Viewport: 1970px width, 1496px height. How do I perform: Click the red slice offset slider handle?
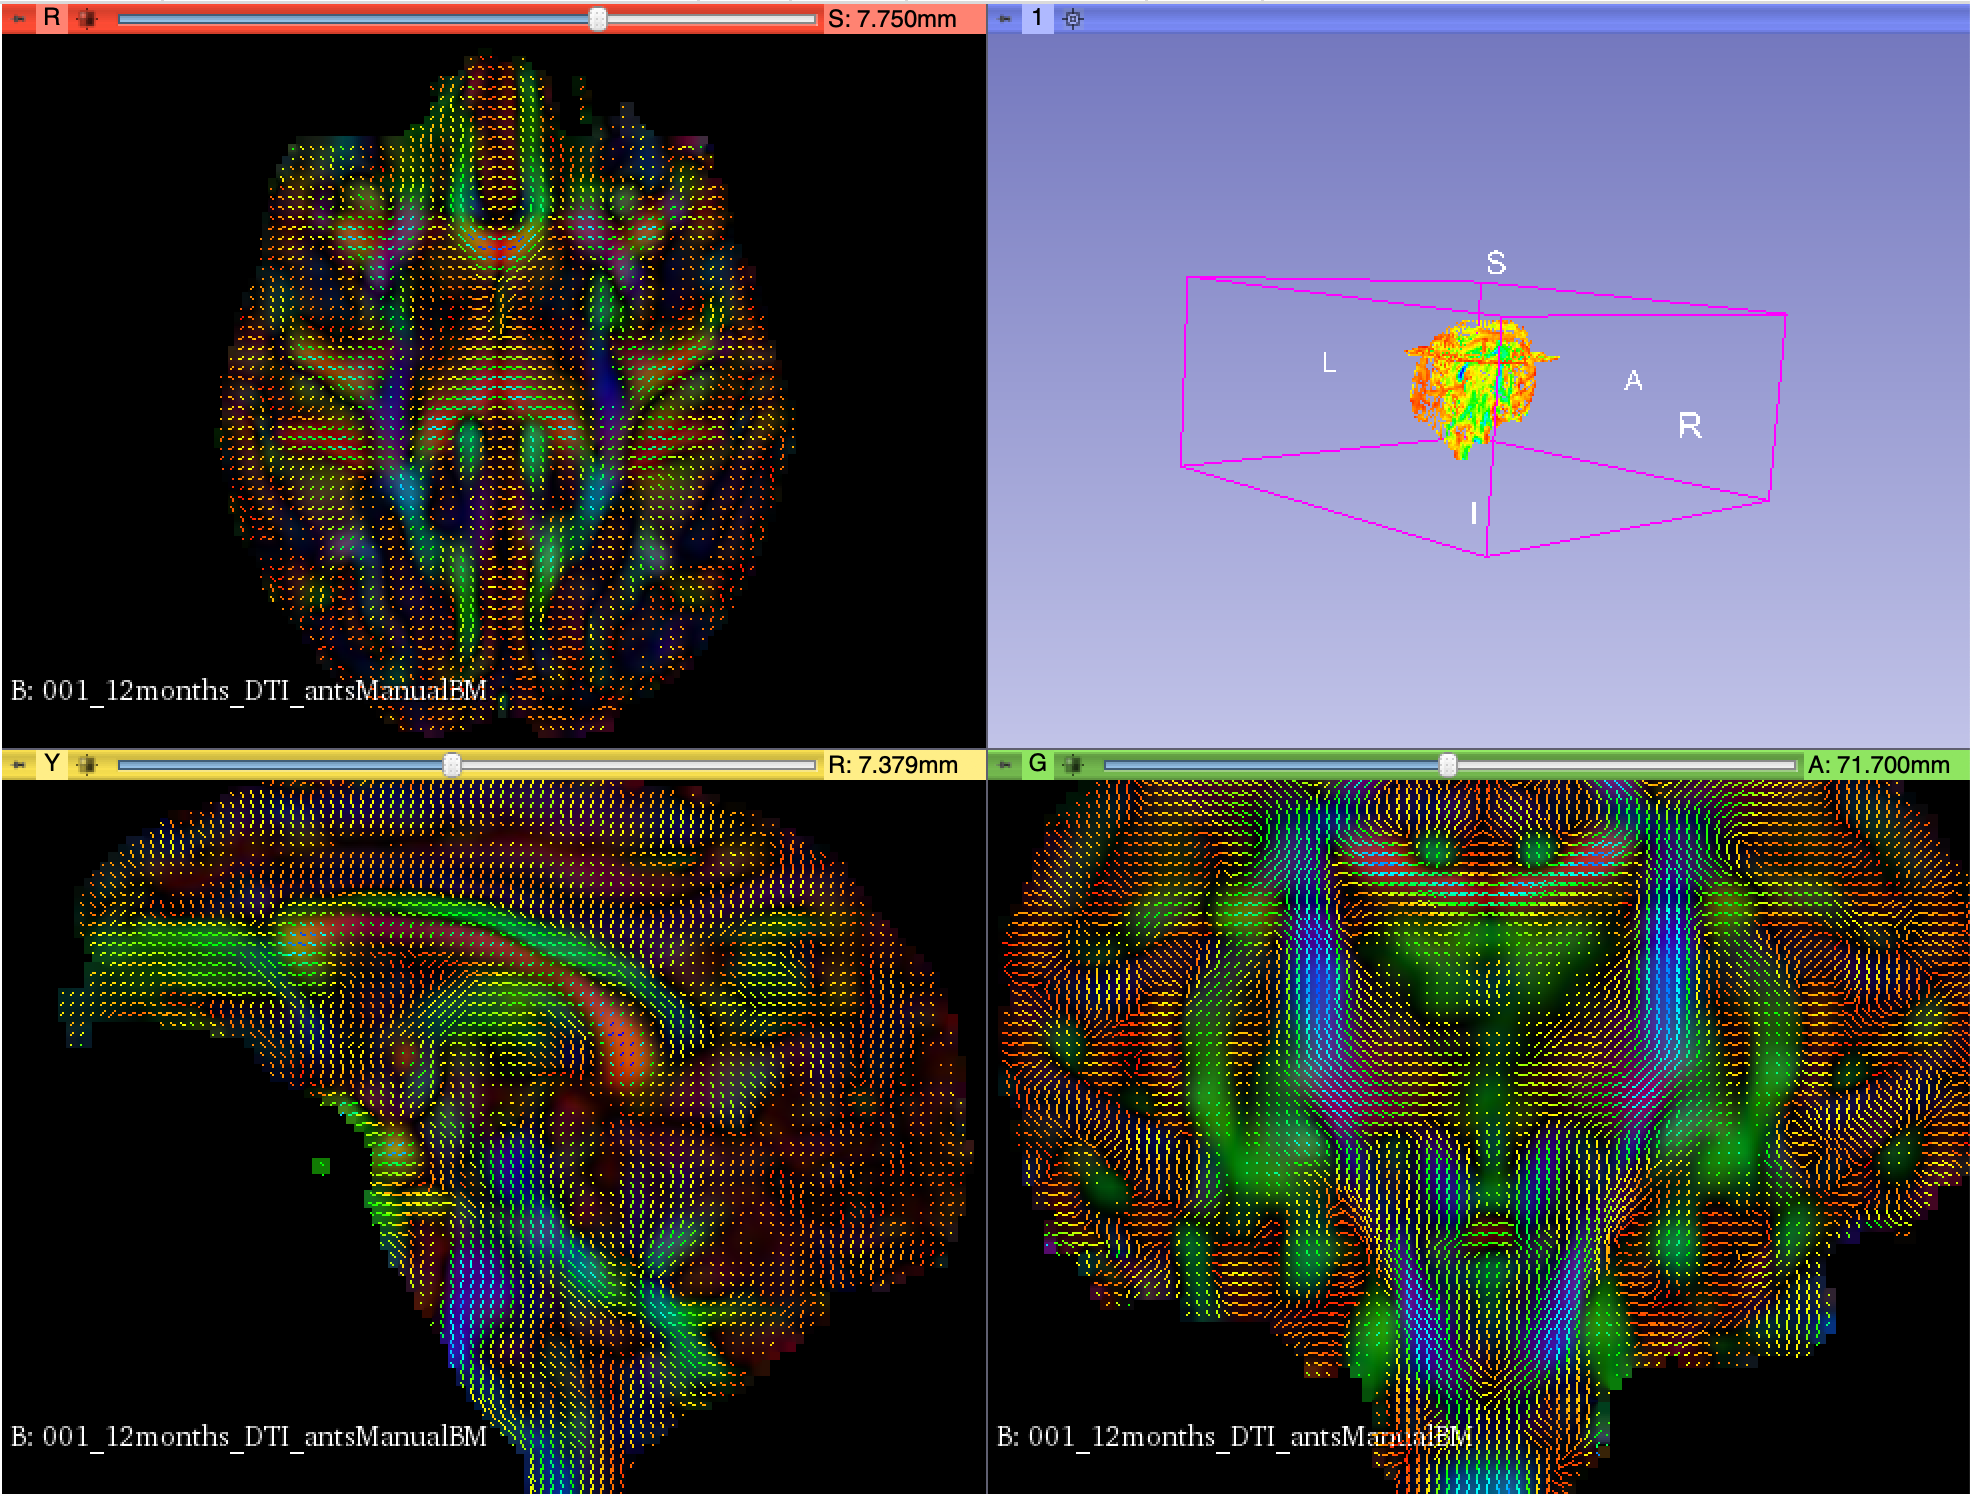[597, 18]
